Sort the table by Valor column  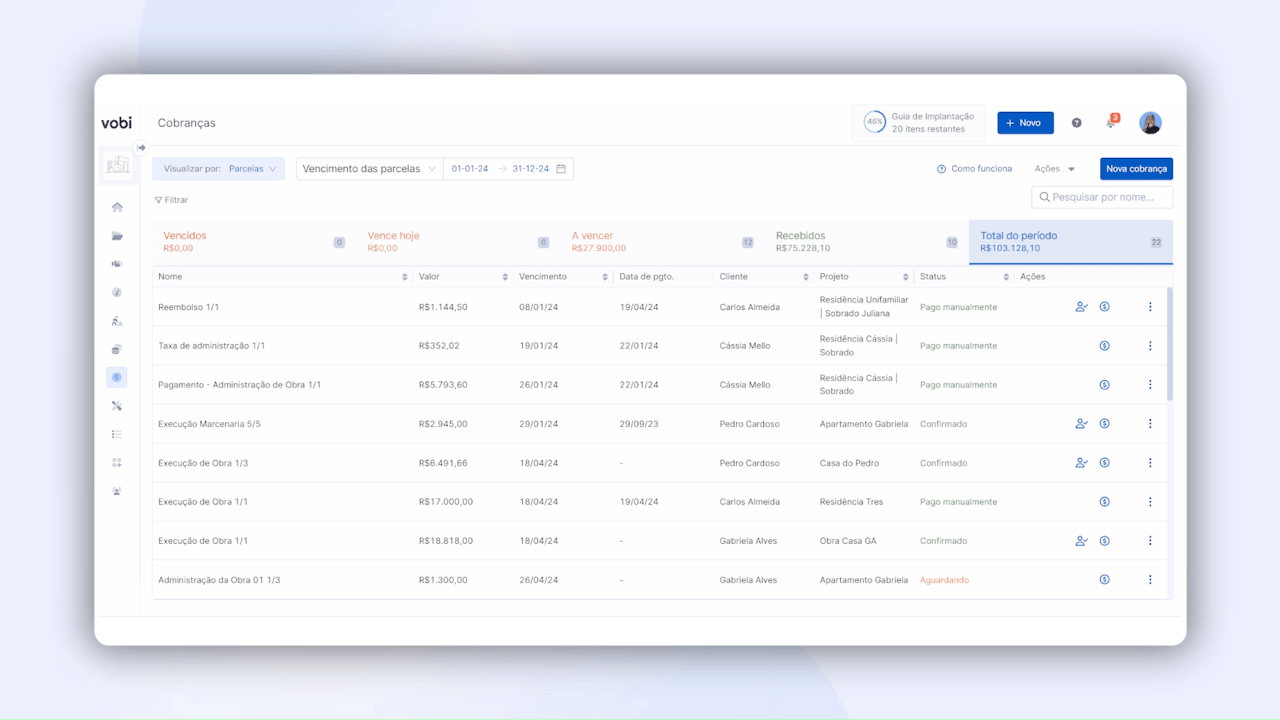point(505,277)
